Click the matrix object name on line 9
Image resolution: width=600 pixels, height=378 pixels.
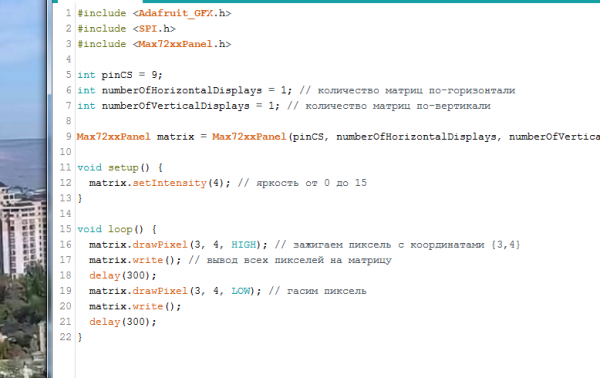pyautogui.click(x=176, y=137)
